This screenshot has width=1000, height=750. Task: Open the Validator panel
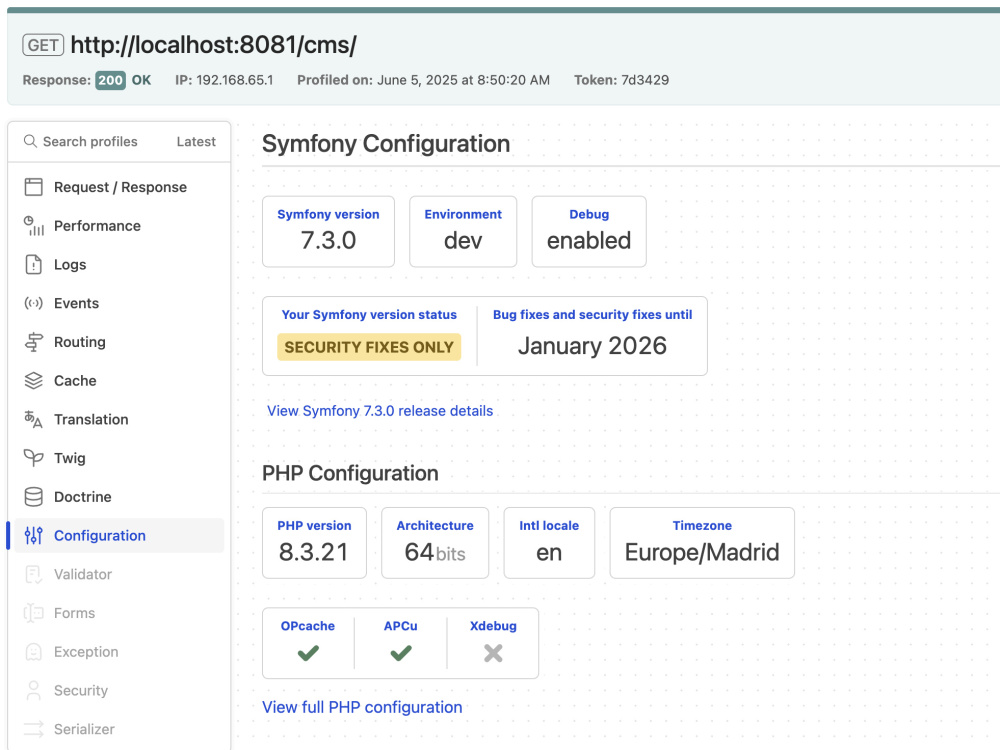tap(119, 575)
